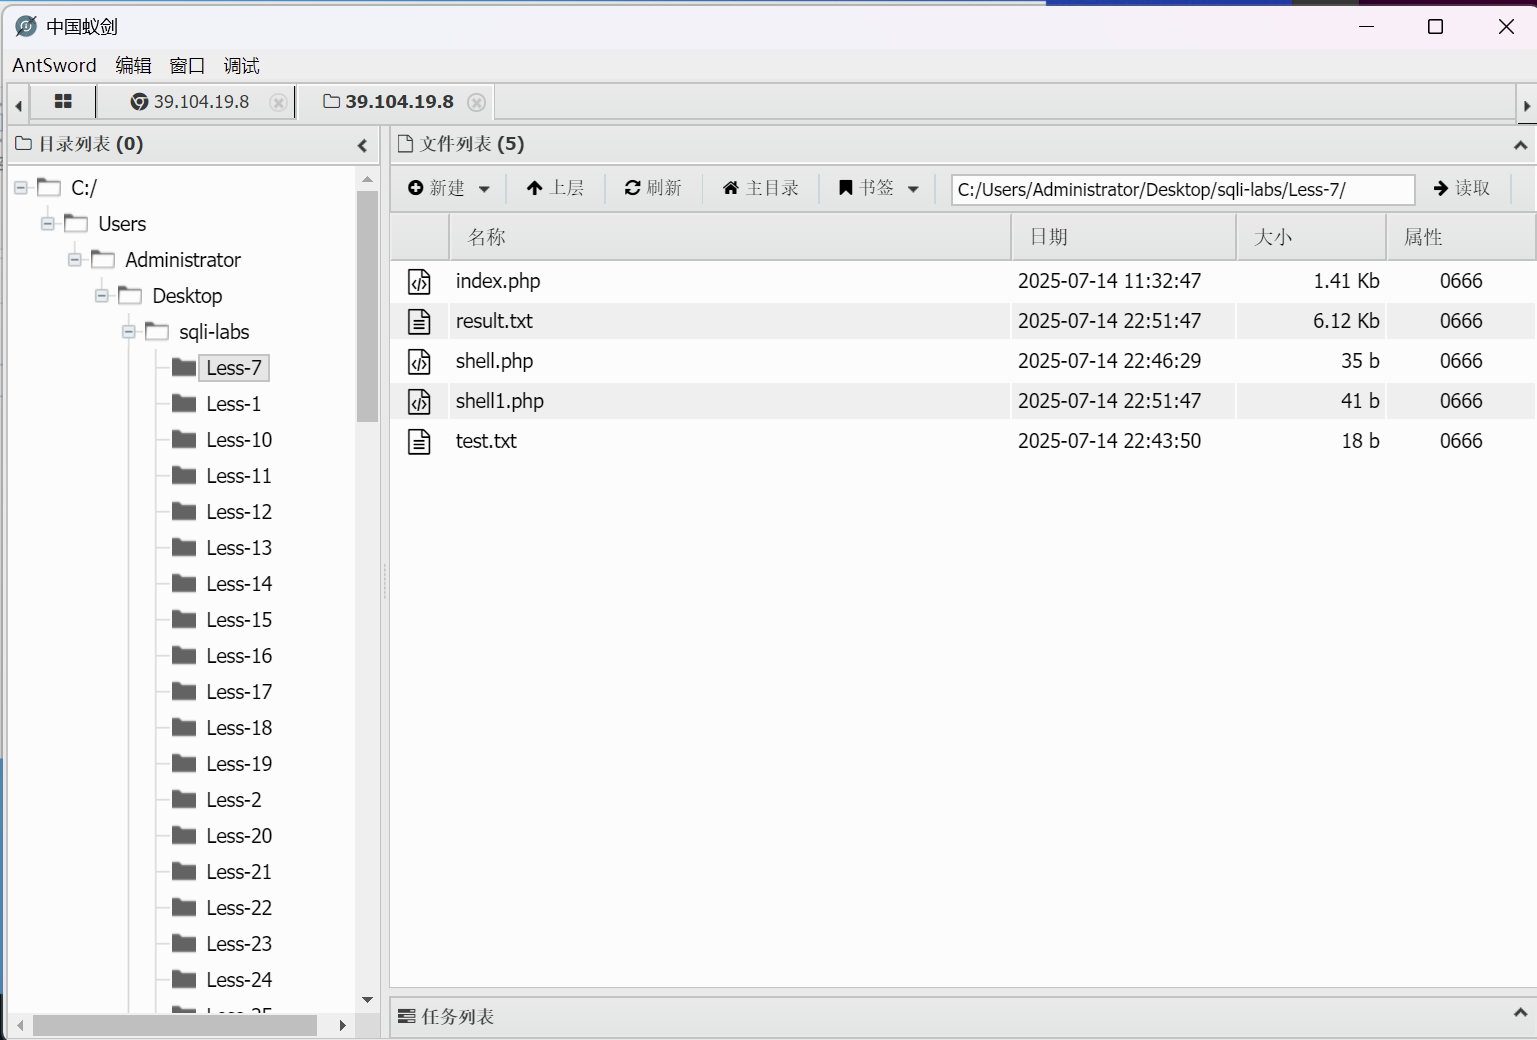Viewport: 1537px width, 1040px height.
Task: Select the Users folder in tree
Action: [122, 224]
